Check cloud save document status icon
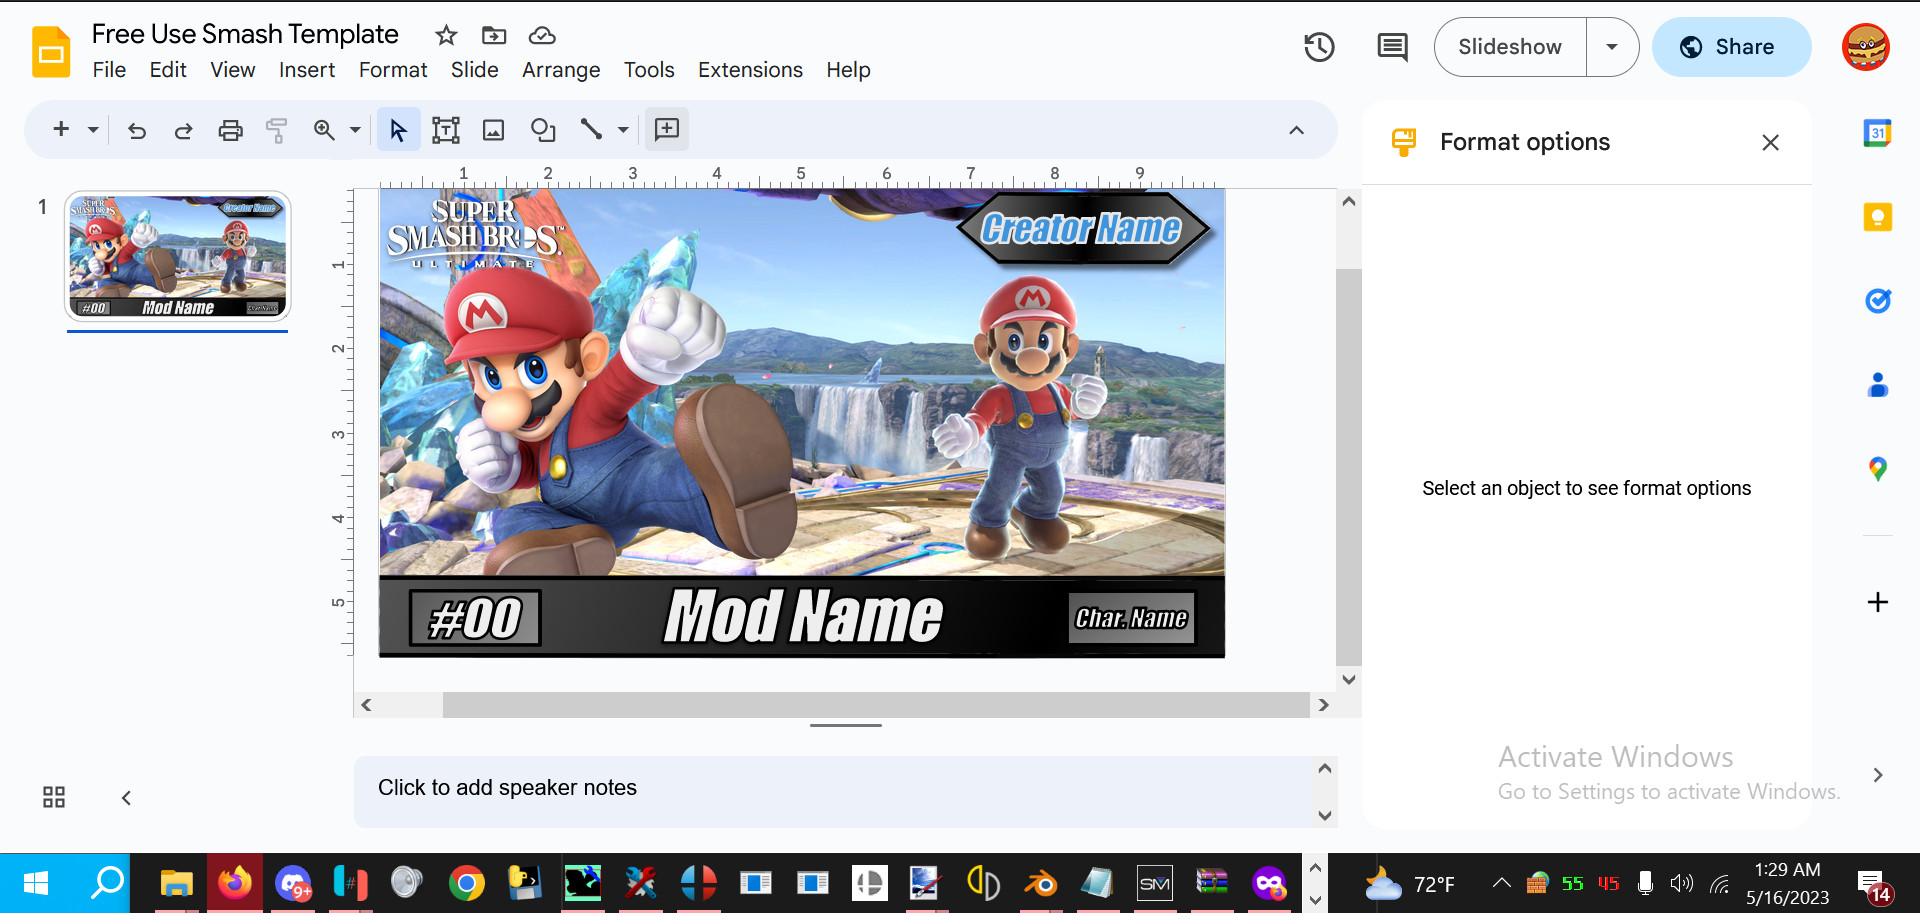The height and width of the screenshot is (913, 1920). (x=542, y=35)
